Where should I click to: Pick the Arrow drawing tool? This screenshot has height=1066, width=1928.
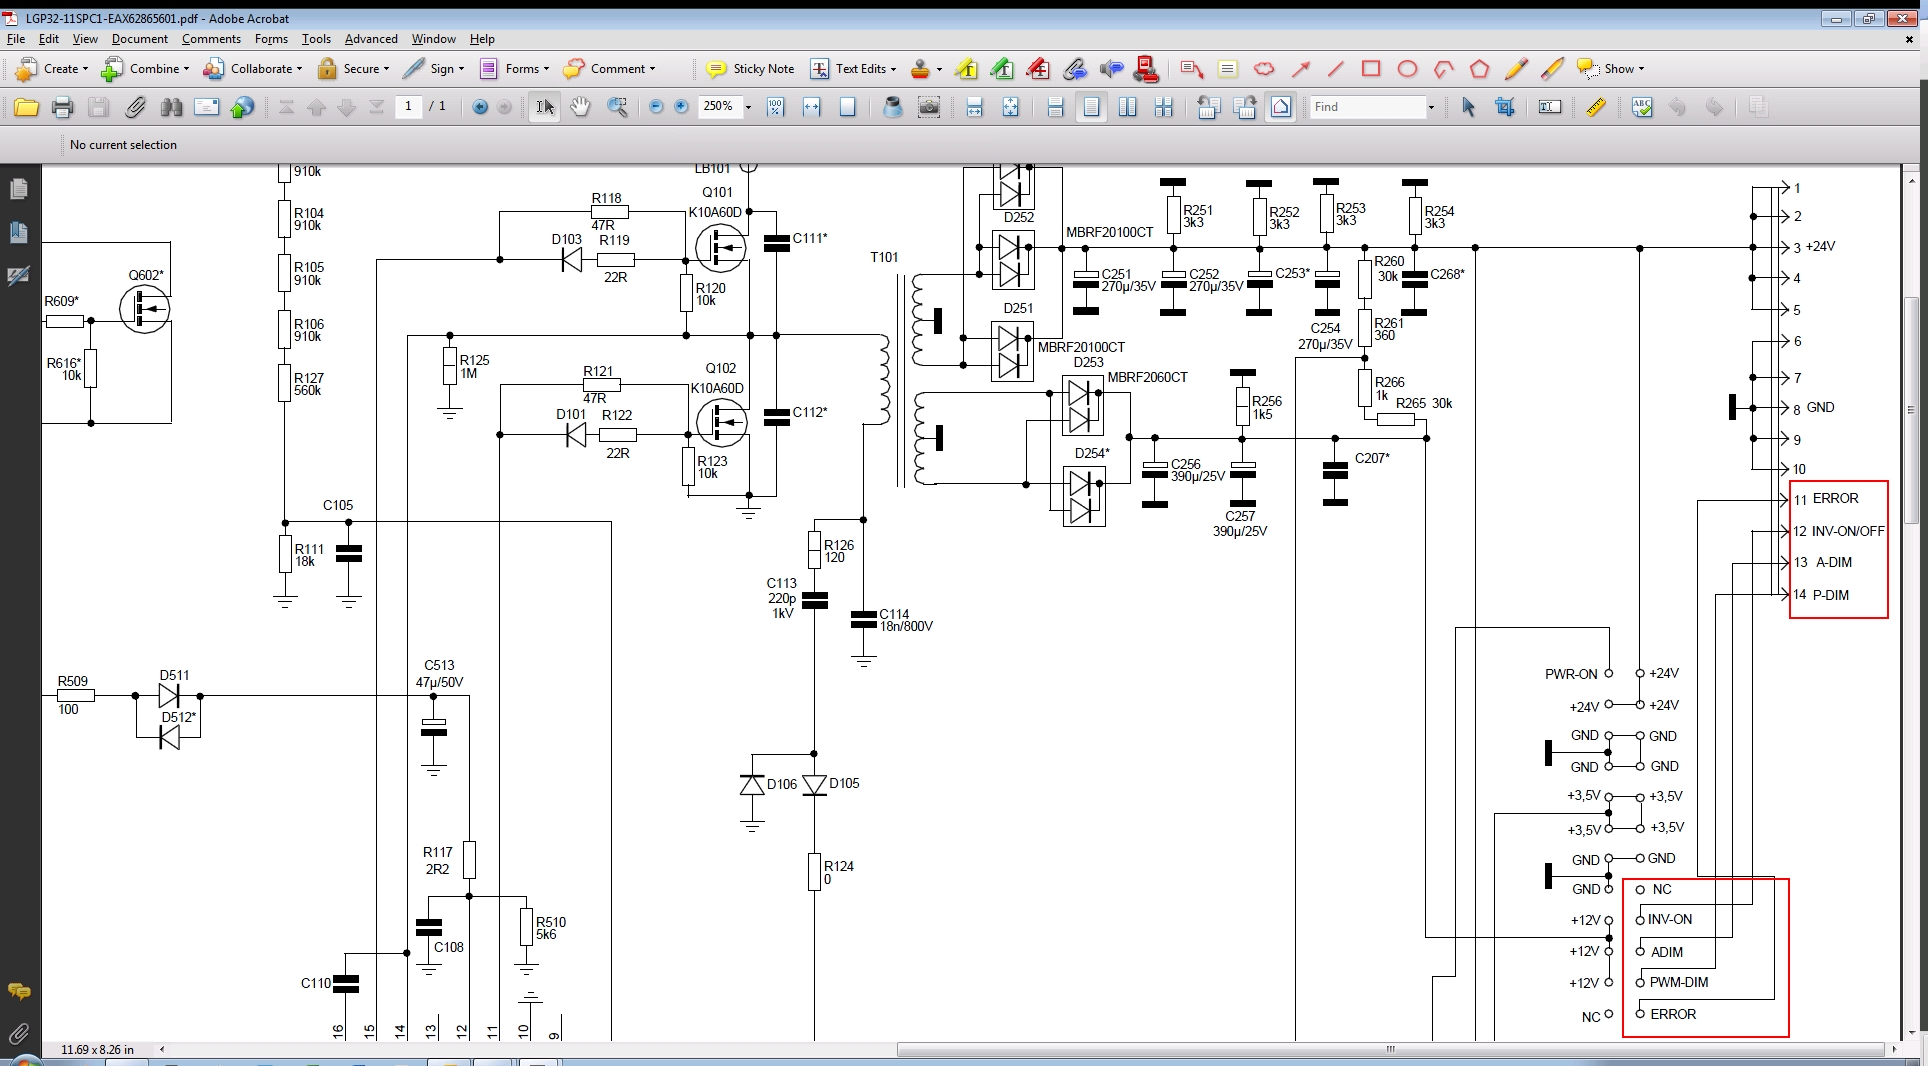coord(1300,69)
